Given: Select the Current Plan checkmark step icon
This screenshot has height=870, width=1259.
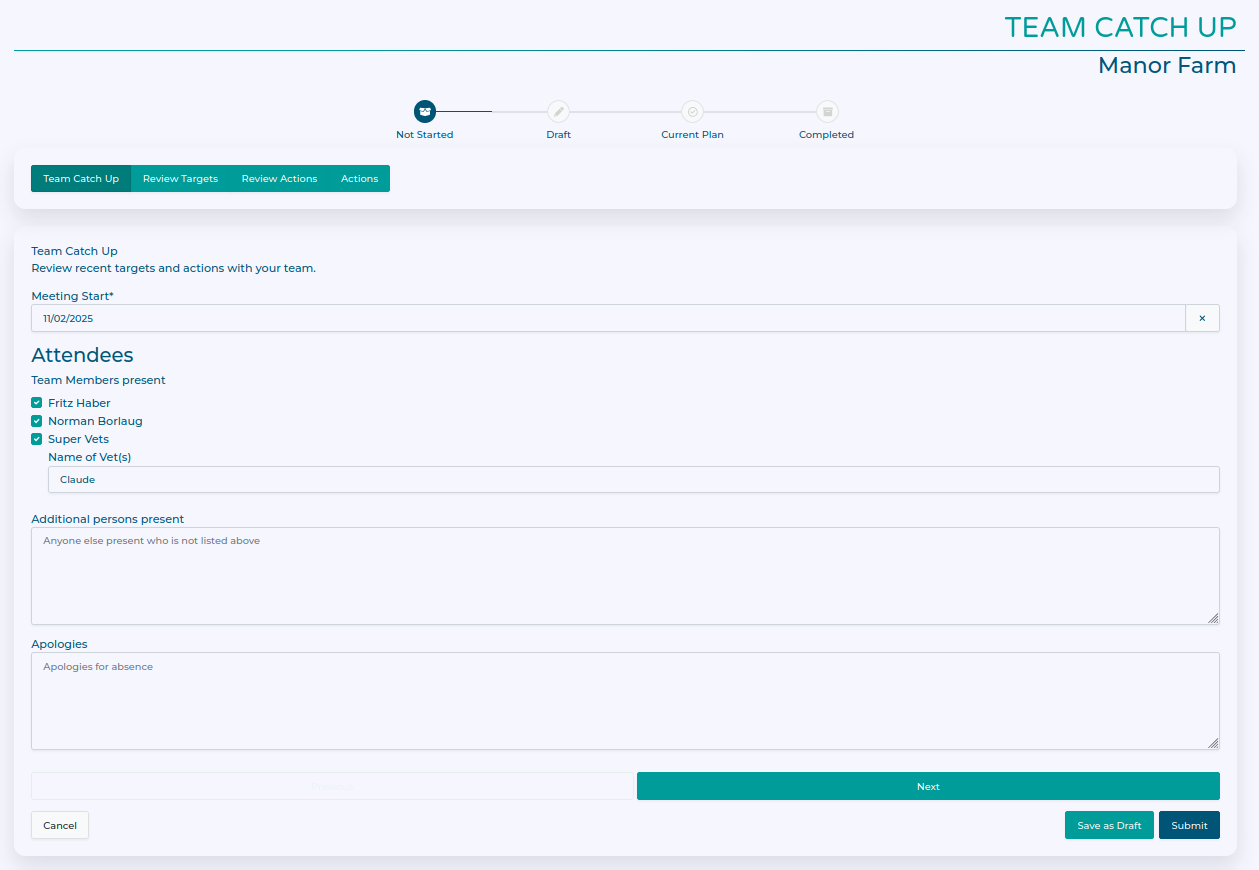Looking at the screenshot, I should pyautogui.click(x=692, y=111).
